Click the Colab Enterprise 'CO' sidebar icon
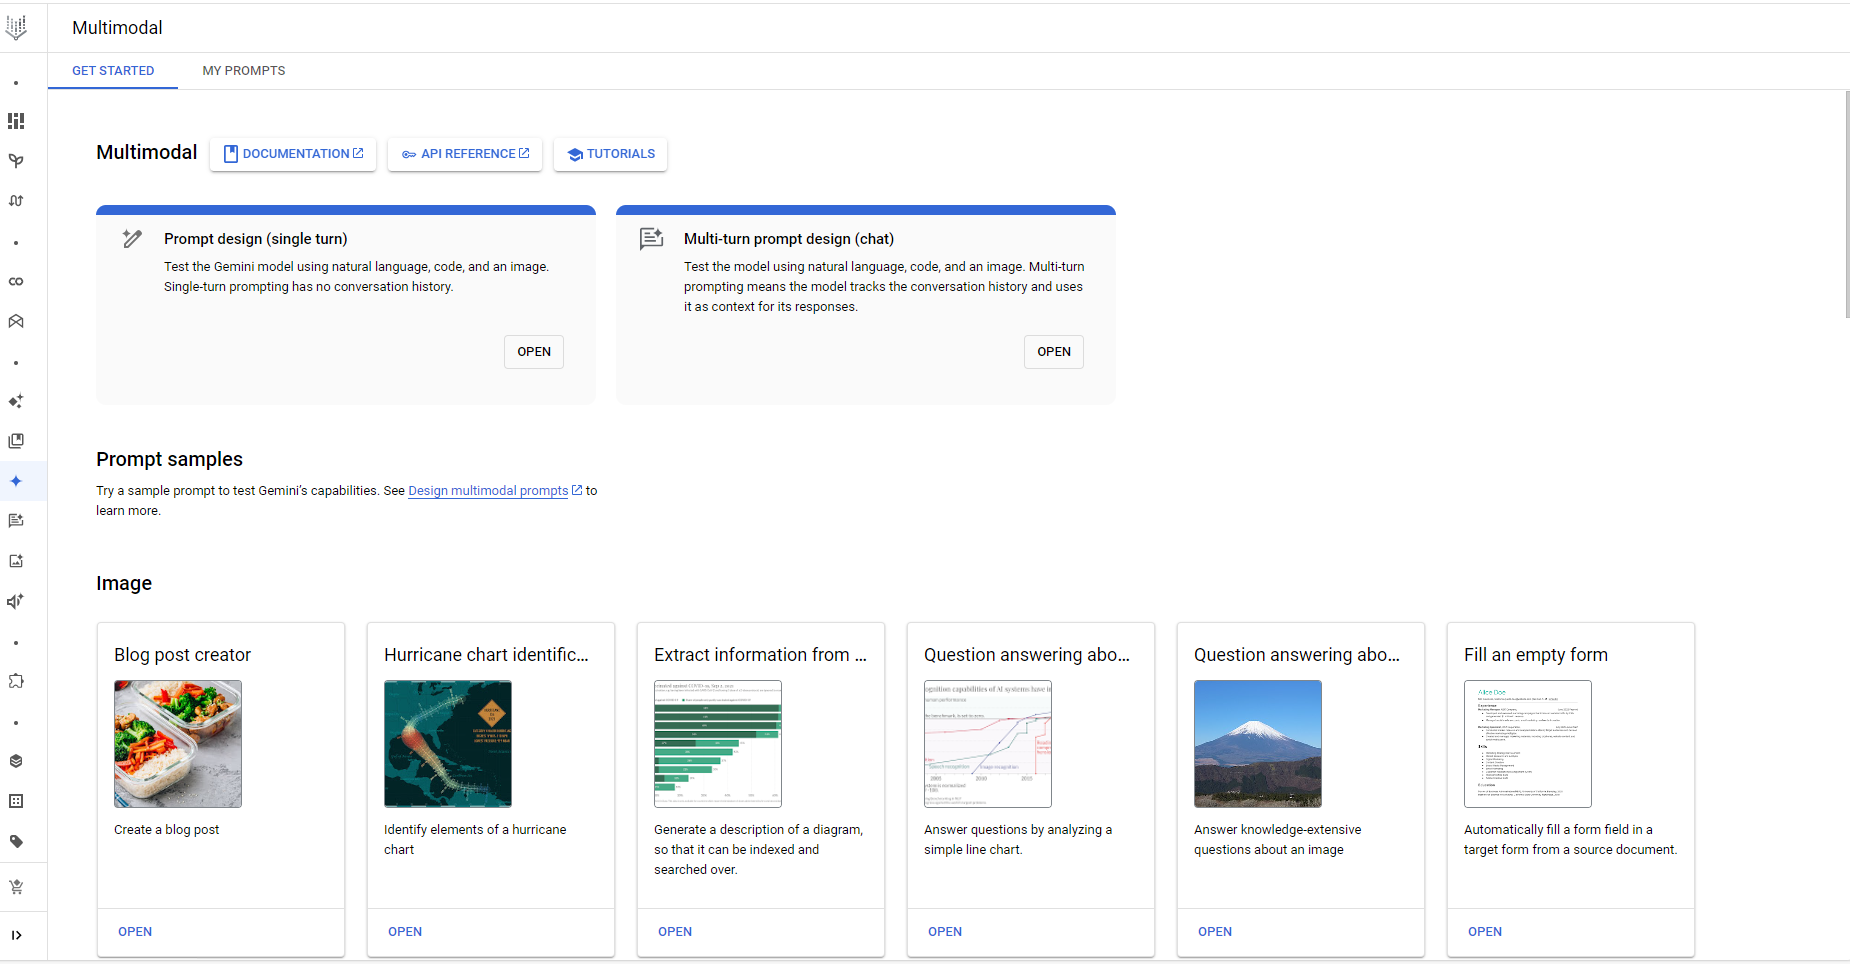This screenshot has height=964, width=1850. coord(16,281)
